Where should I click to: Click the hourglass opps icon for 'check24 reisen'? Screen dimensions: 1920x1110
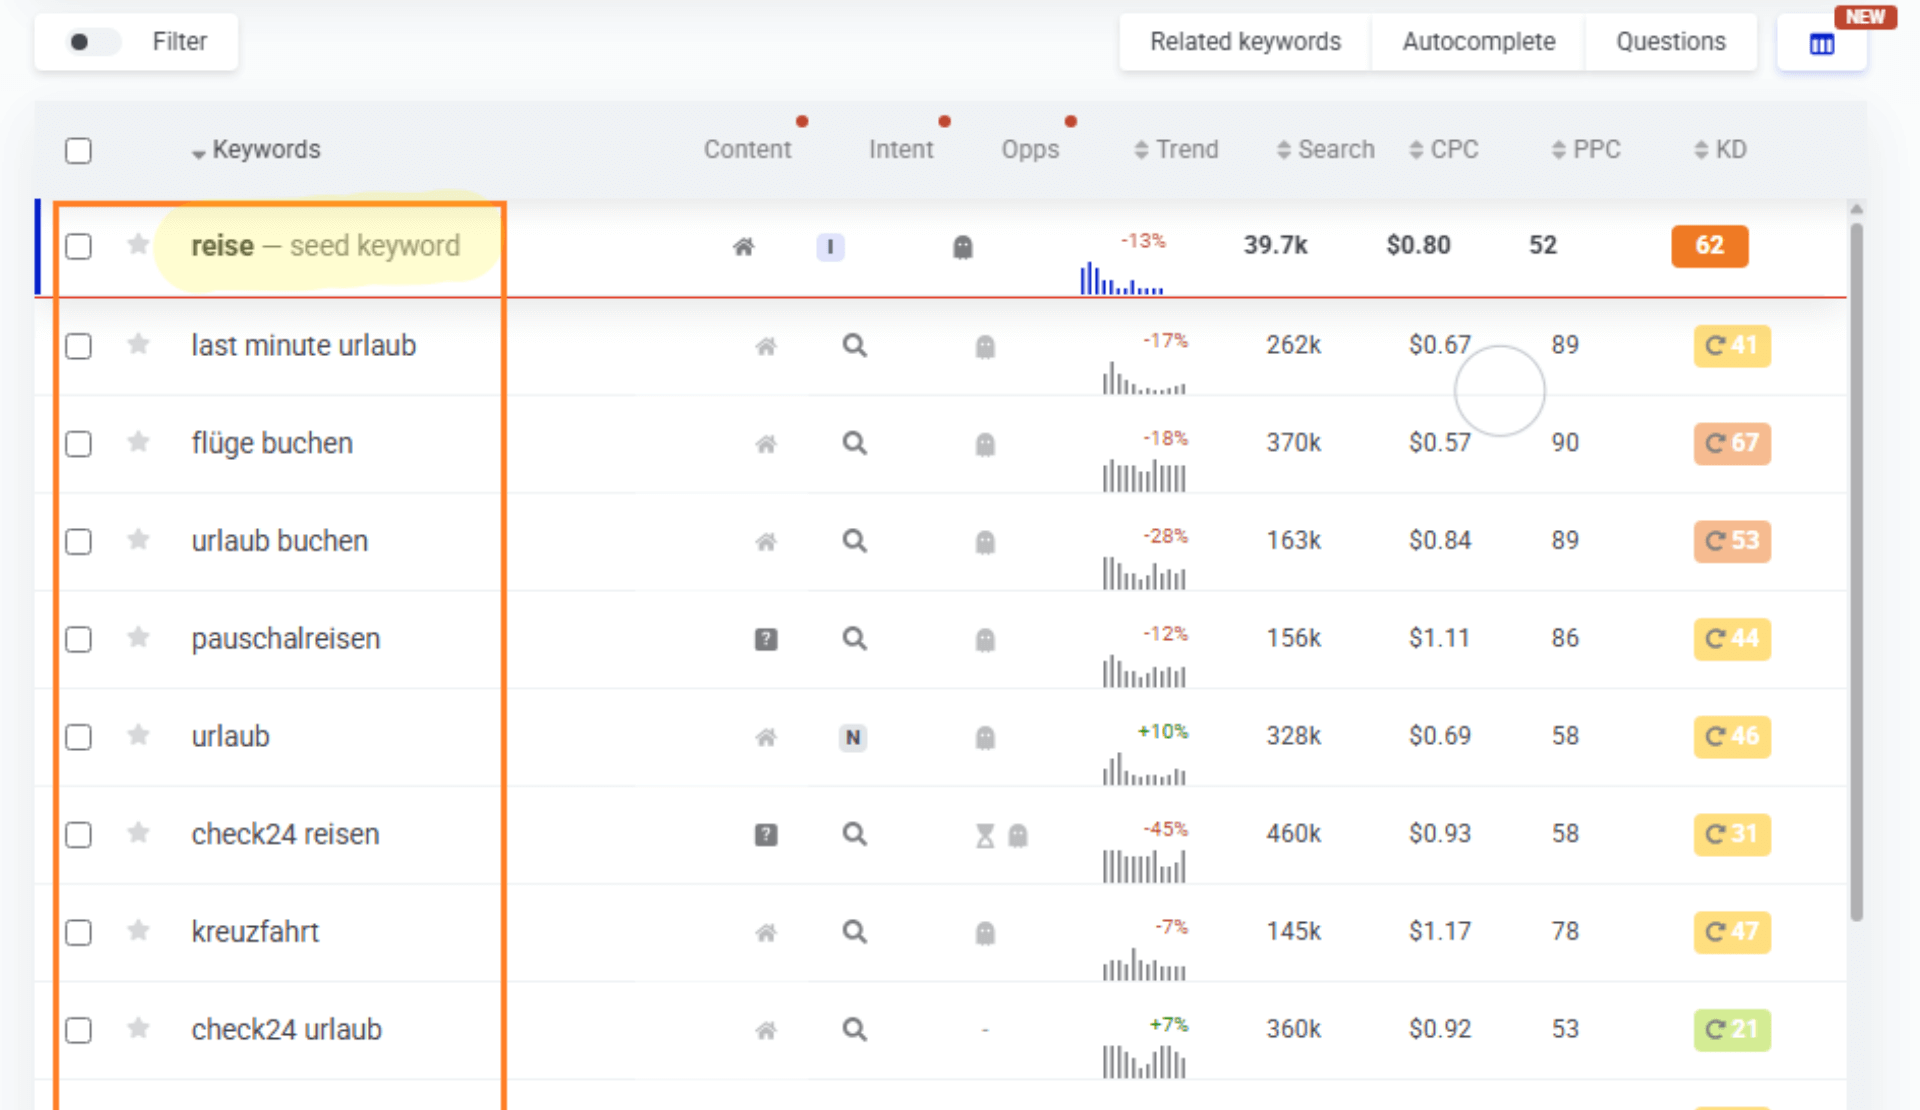[985, 835]
